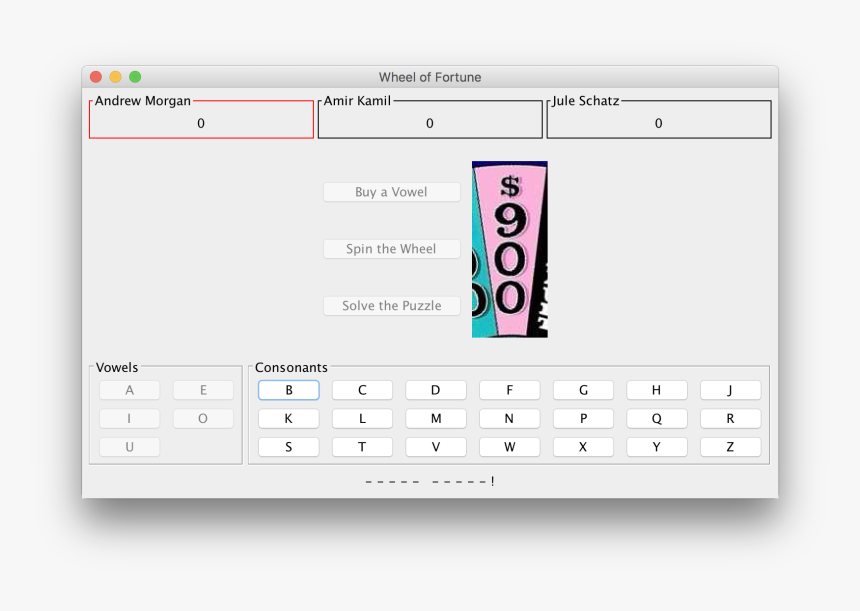Image resolution: width=860 pixels, height=611 pixels.
Task: Guess the letter H
Action: (657, 390)
